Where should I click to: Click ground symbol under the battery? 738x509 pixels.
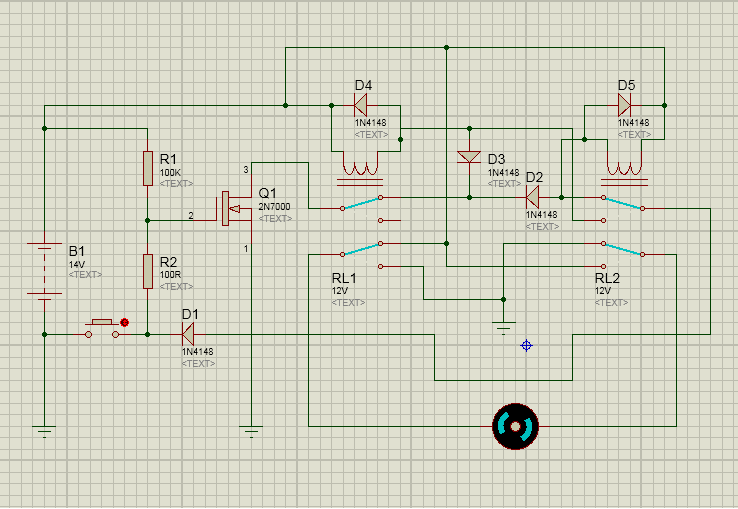pos(44,432)
